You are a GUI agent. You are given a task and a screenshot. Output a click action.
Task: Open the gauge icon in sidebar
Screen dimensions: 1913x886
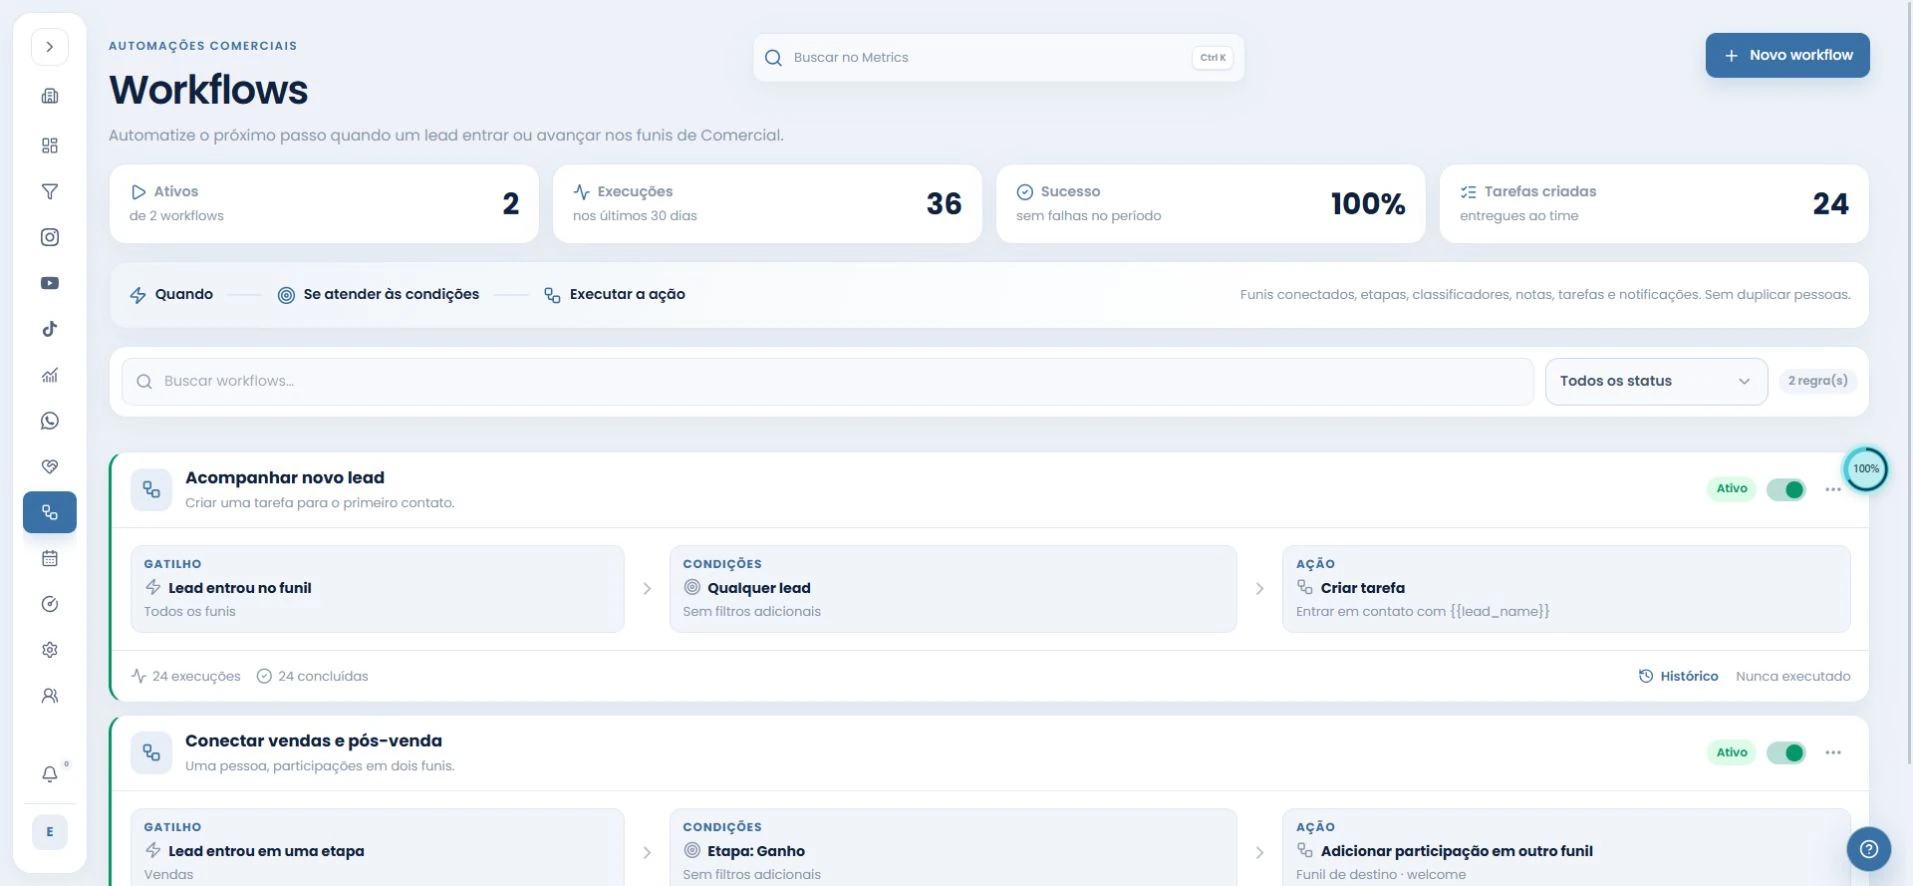(x=49, y=604)
